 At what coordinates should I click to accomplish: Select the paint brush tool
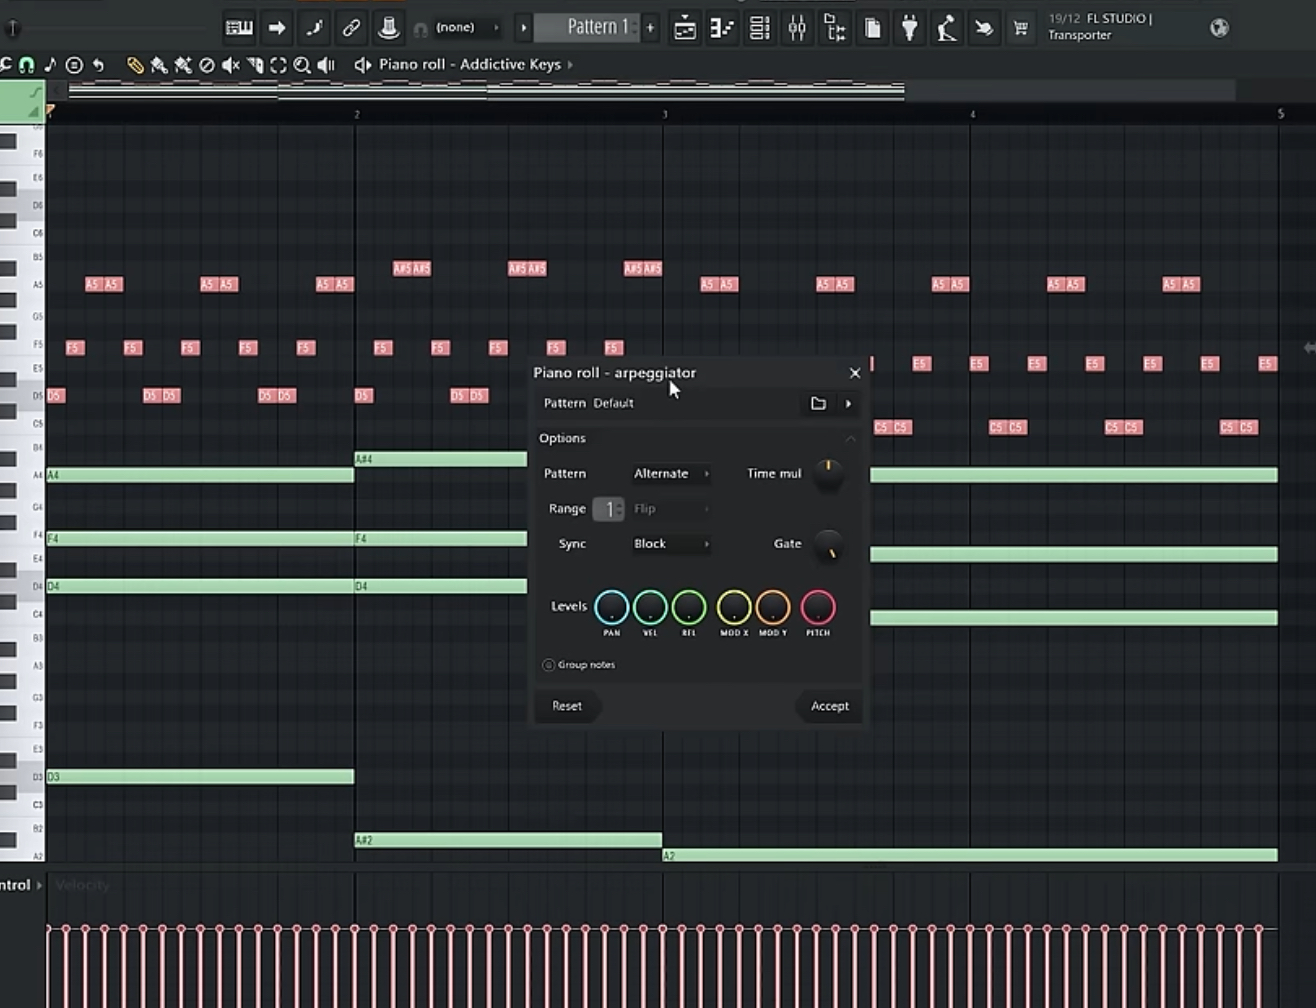tap(159, 65)
